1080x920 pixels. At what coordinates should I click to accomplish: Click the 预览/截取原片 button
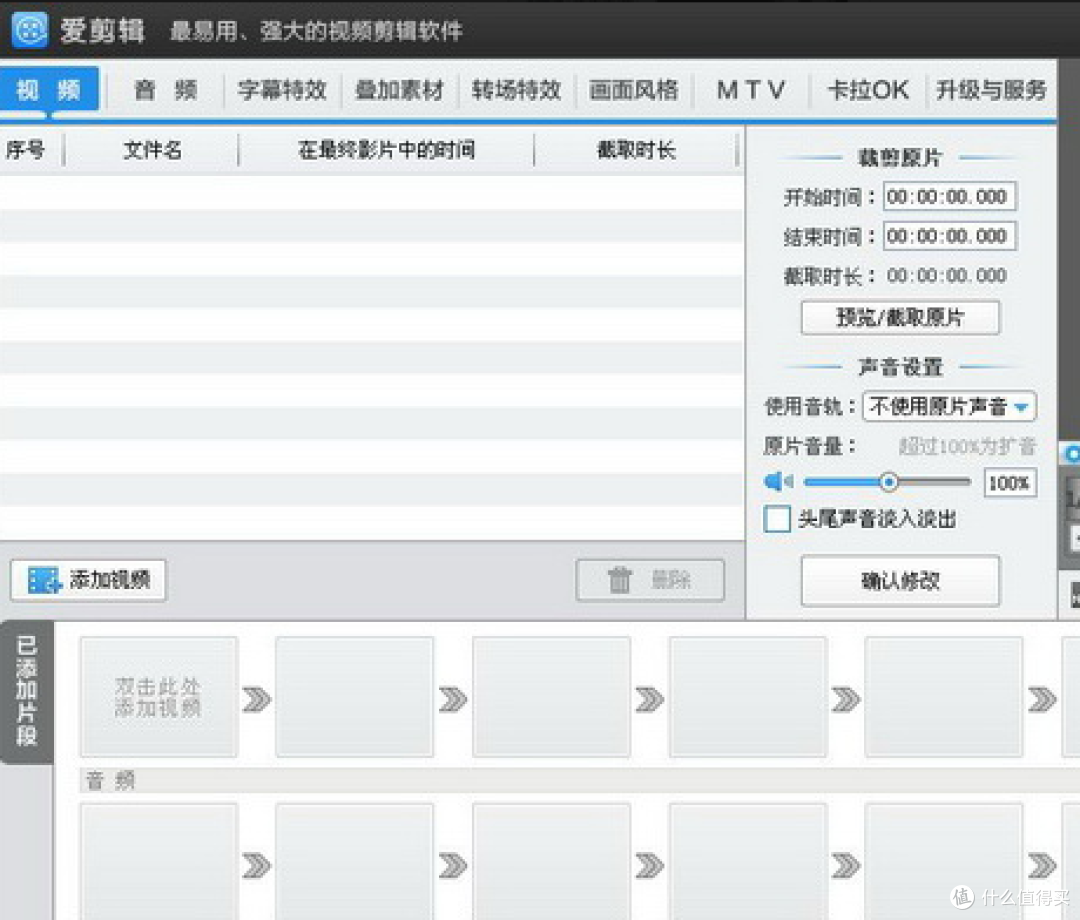900,317
